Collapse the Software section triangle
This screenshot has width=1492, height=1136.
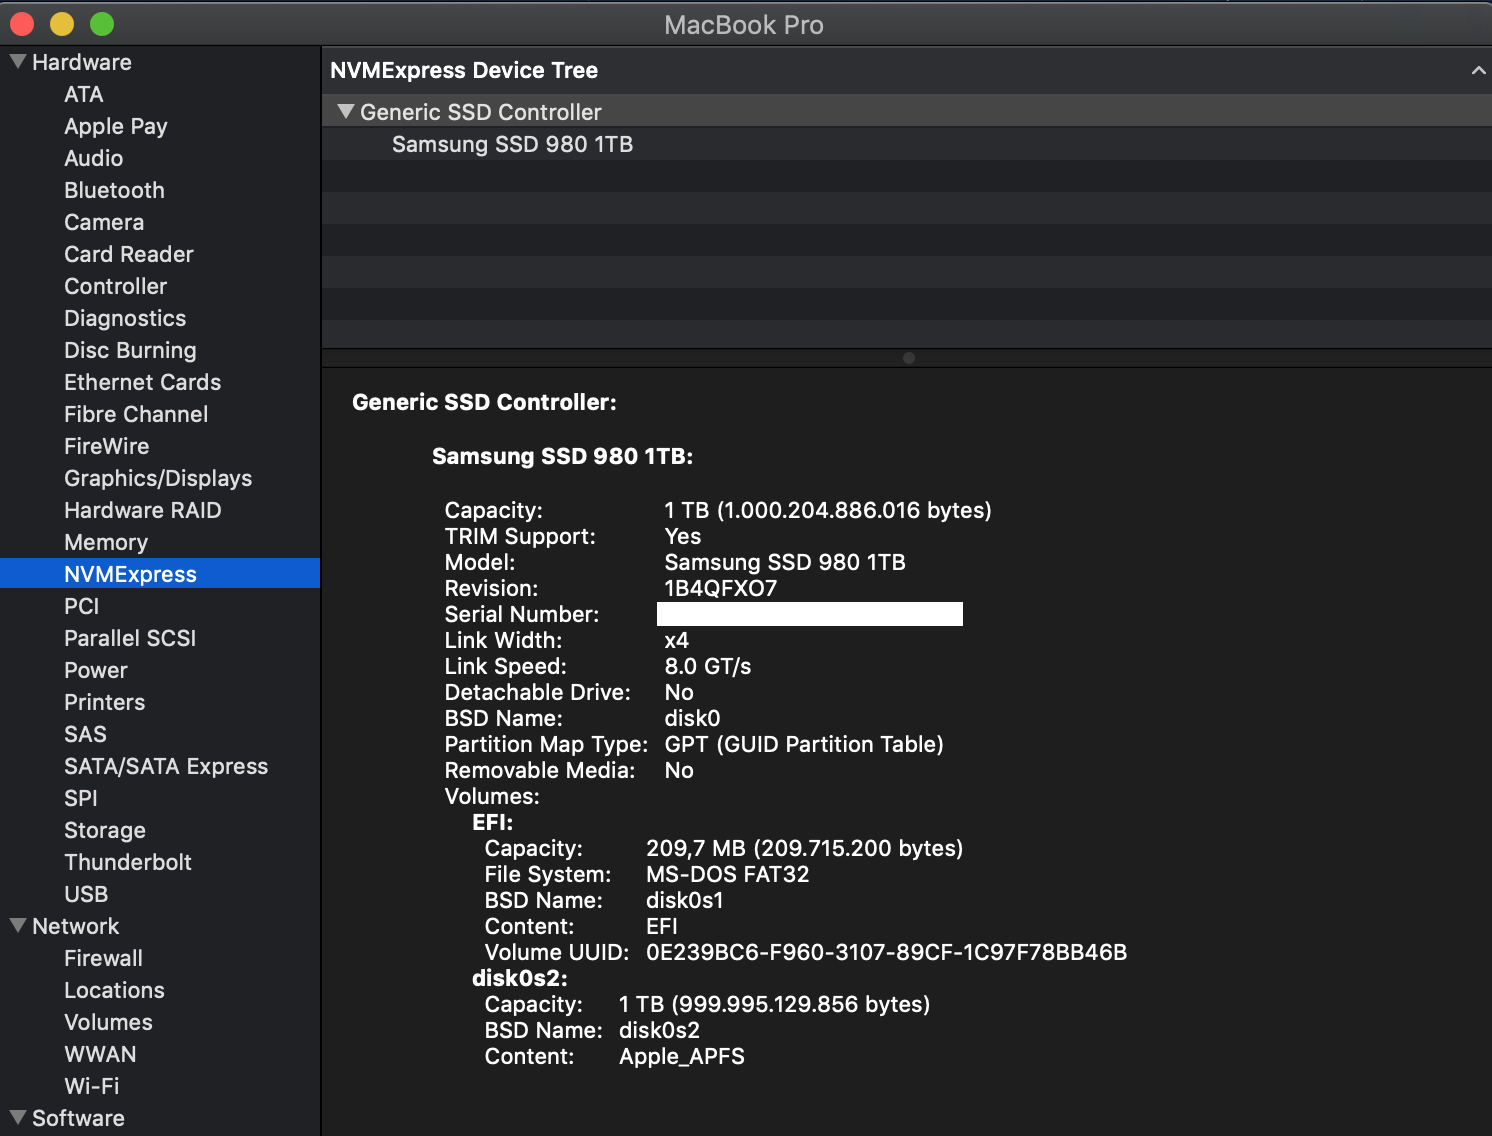point(18,1118)
